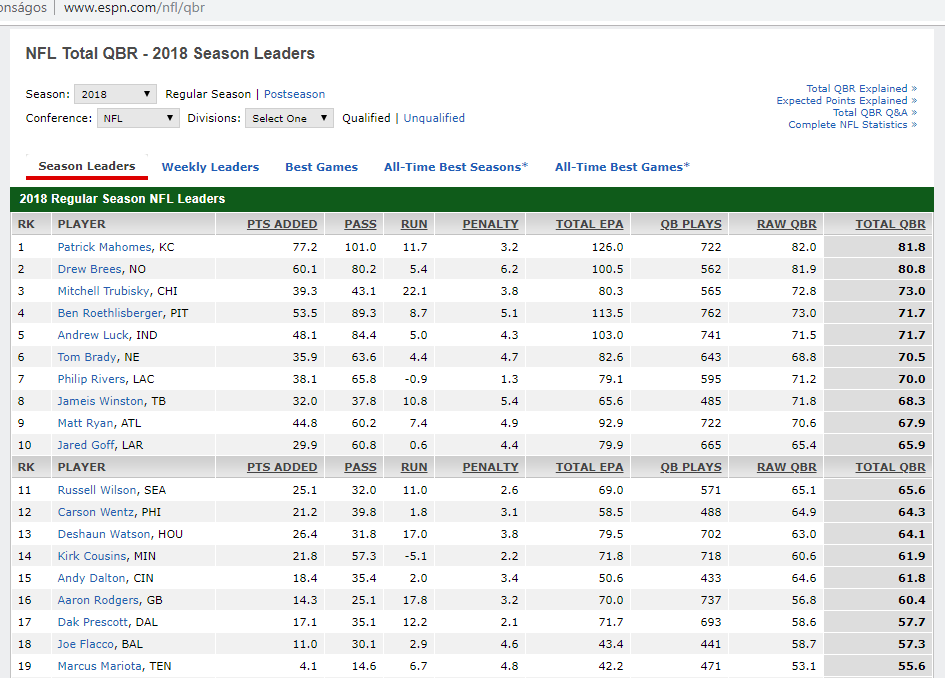Click Mahomes' Total QBR value 81.8

(x=912, y=247)
